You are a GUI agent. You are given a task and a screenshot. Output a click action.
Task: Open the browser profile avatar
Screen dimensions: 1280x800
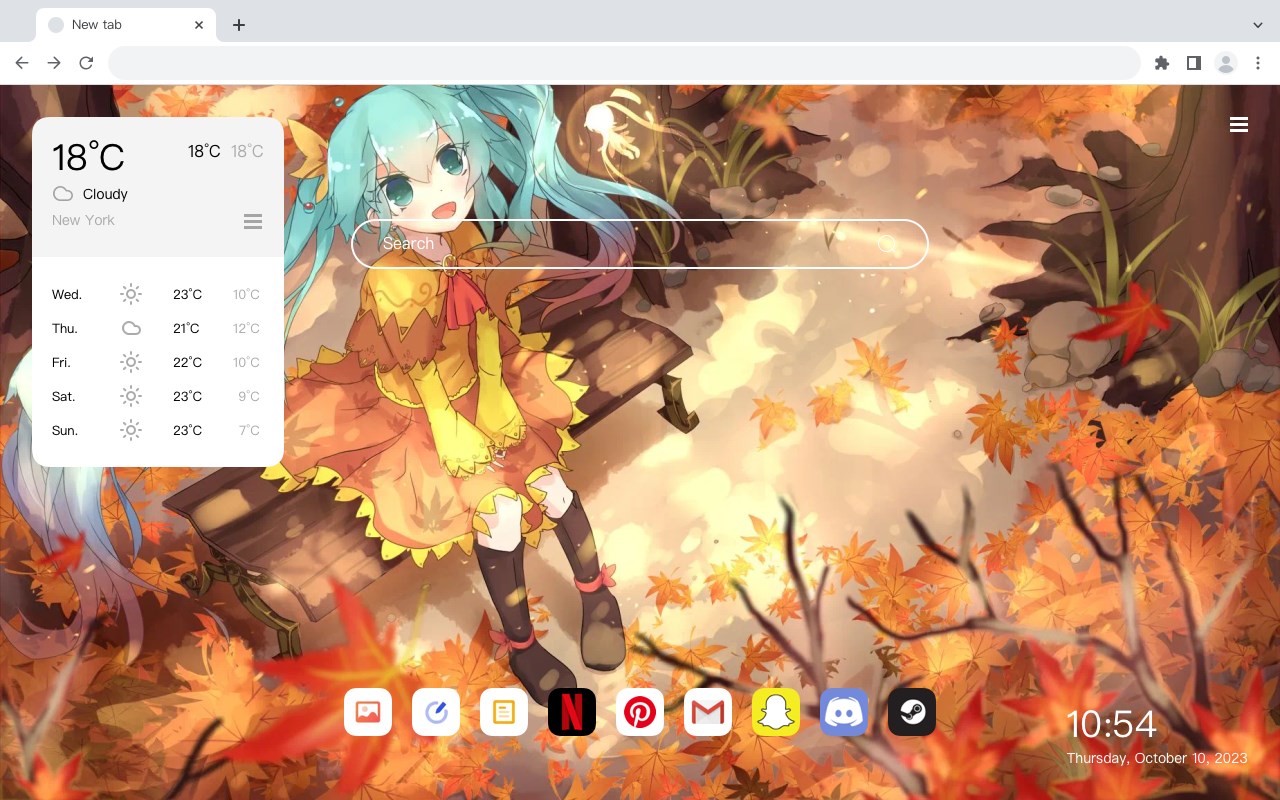[1226, 63]
